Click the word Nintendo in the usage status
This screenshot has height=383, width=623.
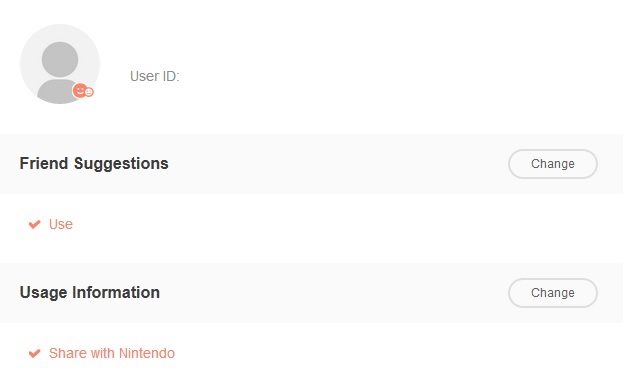[x=147, y=353]
